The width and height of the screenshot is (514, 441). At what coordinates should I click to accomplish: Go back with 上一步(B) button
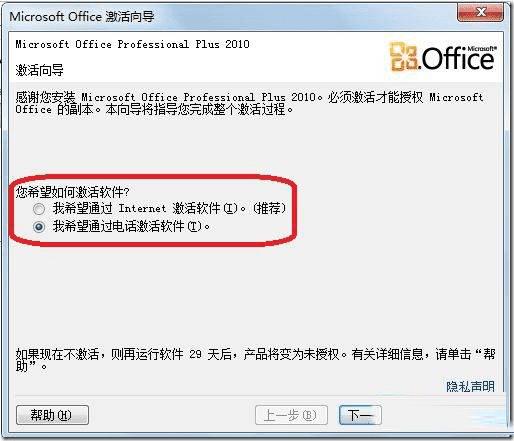click(x=291, y=415)
